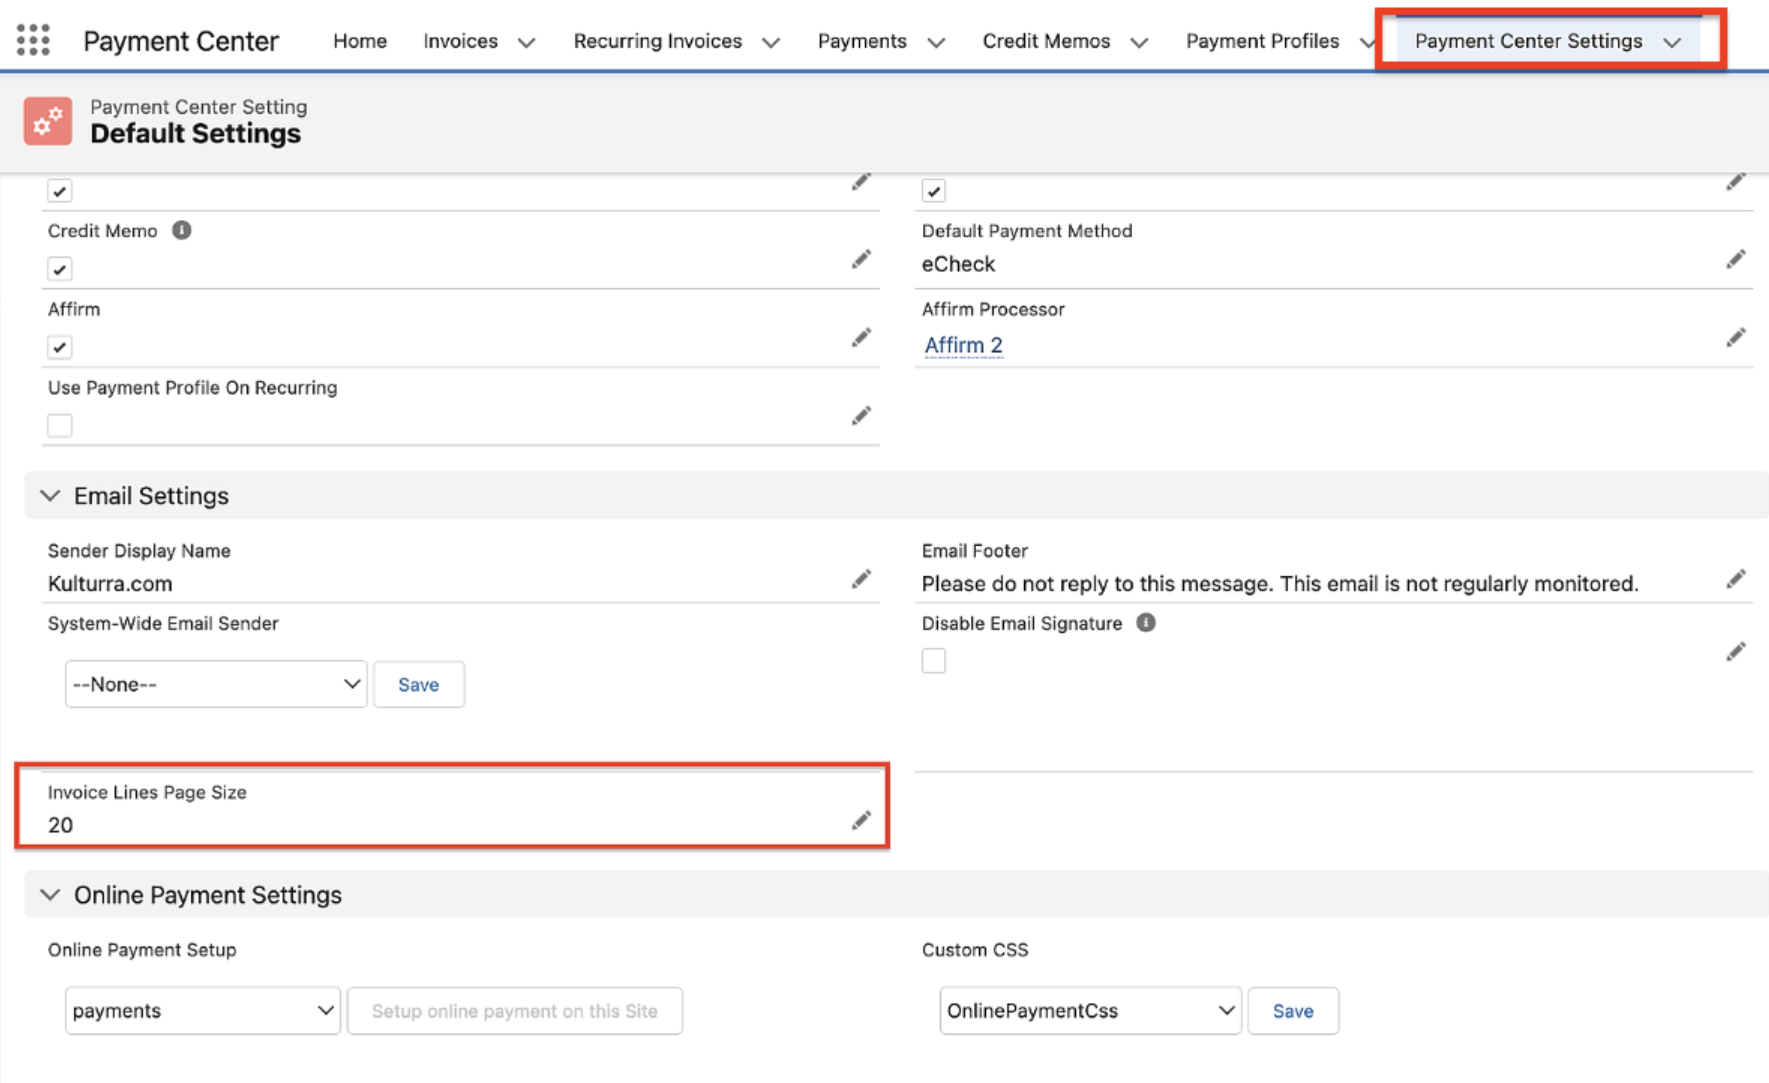1769x1083 pixels.
Task: Click the Disable Email Signature info icon
Action: point(1146,623)
